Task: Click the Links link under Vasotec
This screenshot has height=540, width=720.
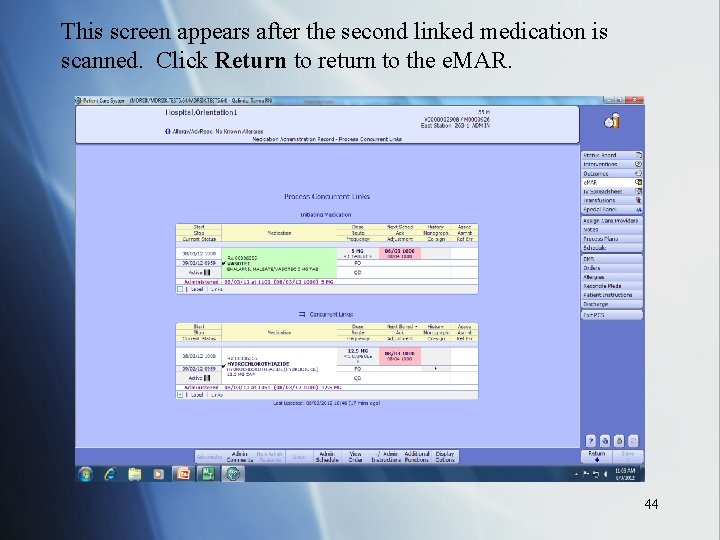Action: pos(217,289)
